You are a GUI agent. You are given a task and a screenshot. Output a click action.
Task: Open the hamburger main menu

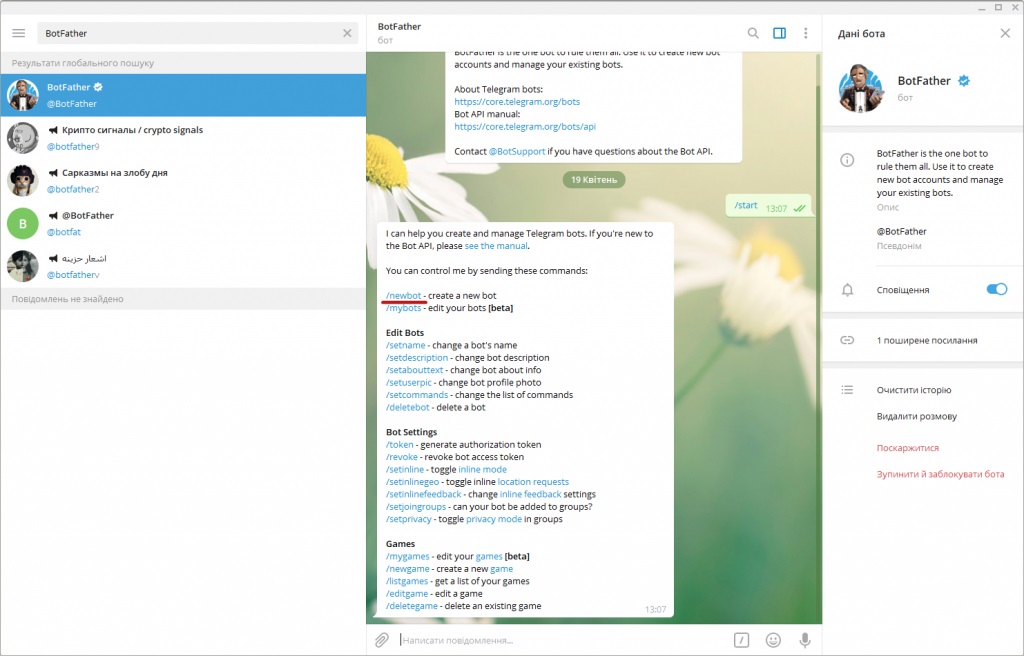18,33
